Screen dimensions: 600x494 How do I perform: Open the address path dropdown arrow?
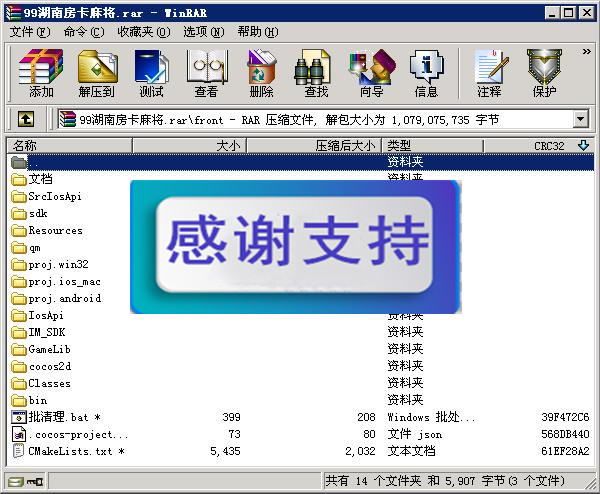click(x=580, y=119)
